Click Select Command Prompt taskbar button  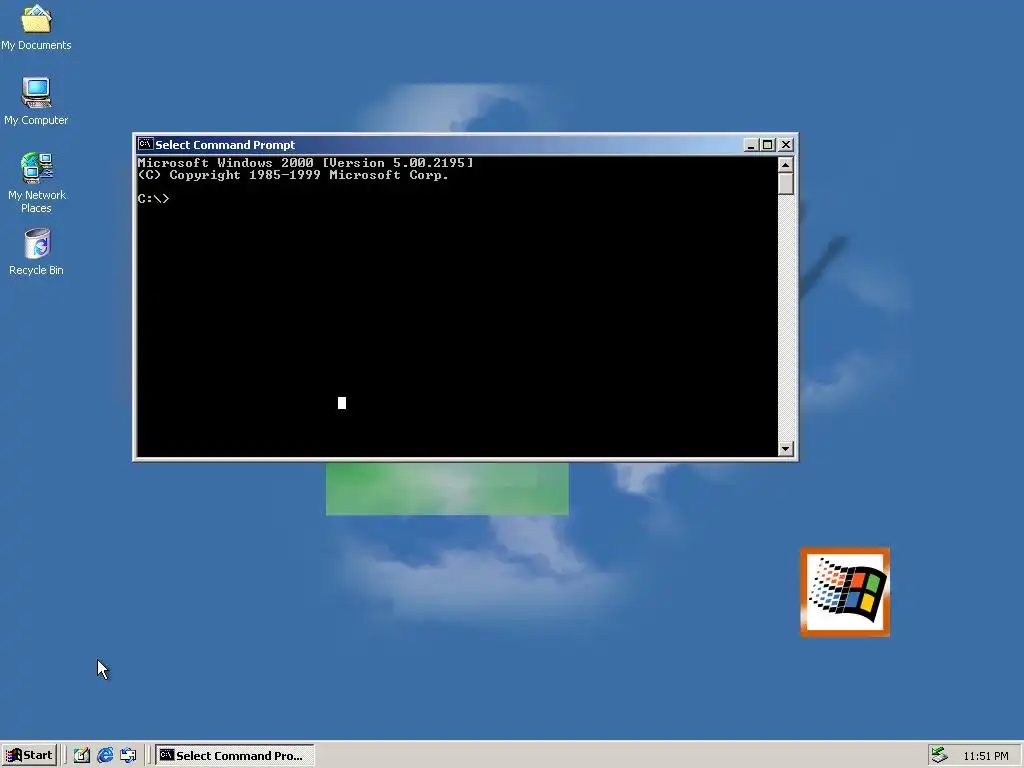pos(234,755)
